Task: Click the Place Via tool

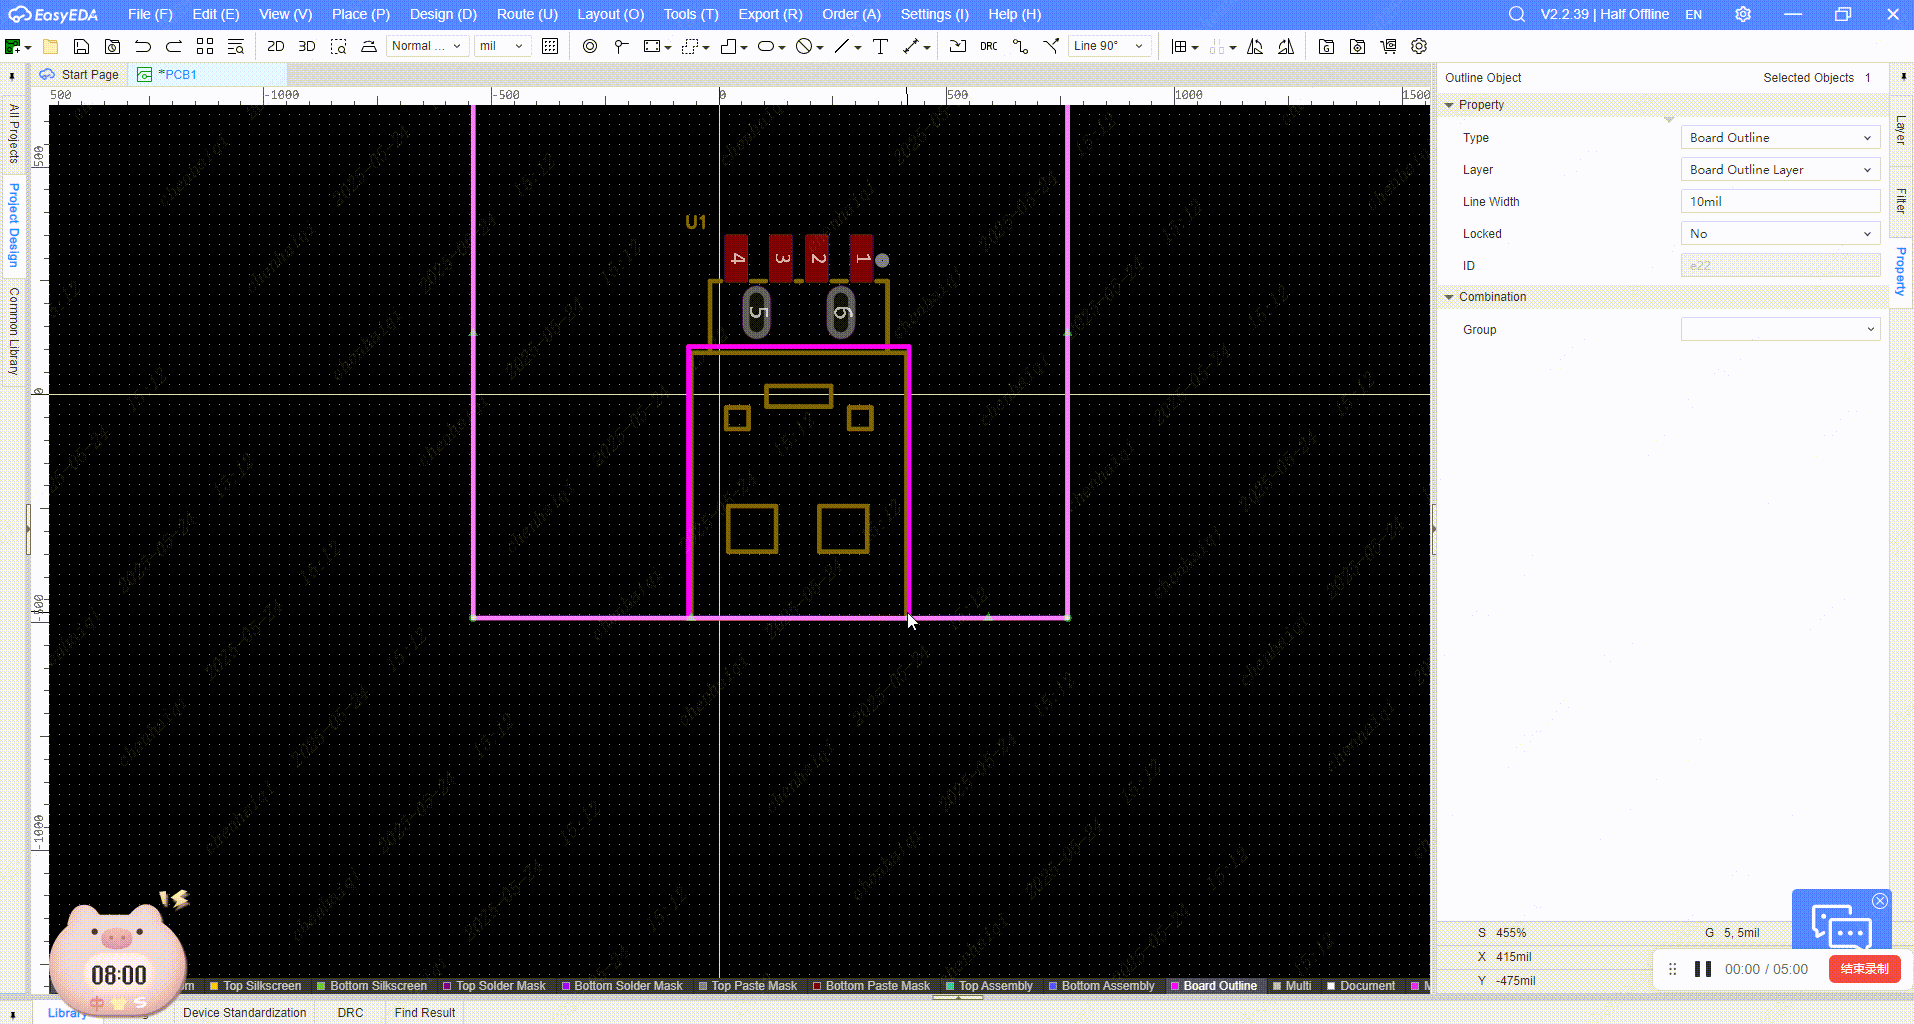Action: click(590, 46)
